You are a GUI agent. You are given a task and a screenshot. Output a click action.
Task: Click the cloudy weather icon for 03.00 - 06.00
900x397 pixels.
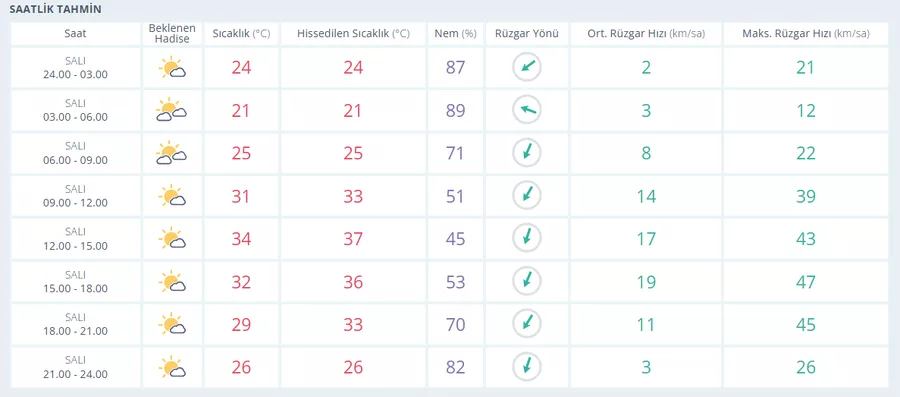pyautogui.click(x=172, y=110)
